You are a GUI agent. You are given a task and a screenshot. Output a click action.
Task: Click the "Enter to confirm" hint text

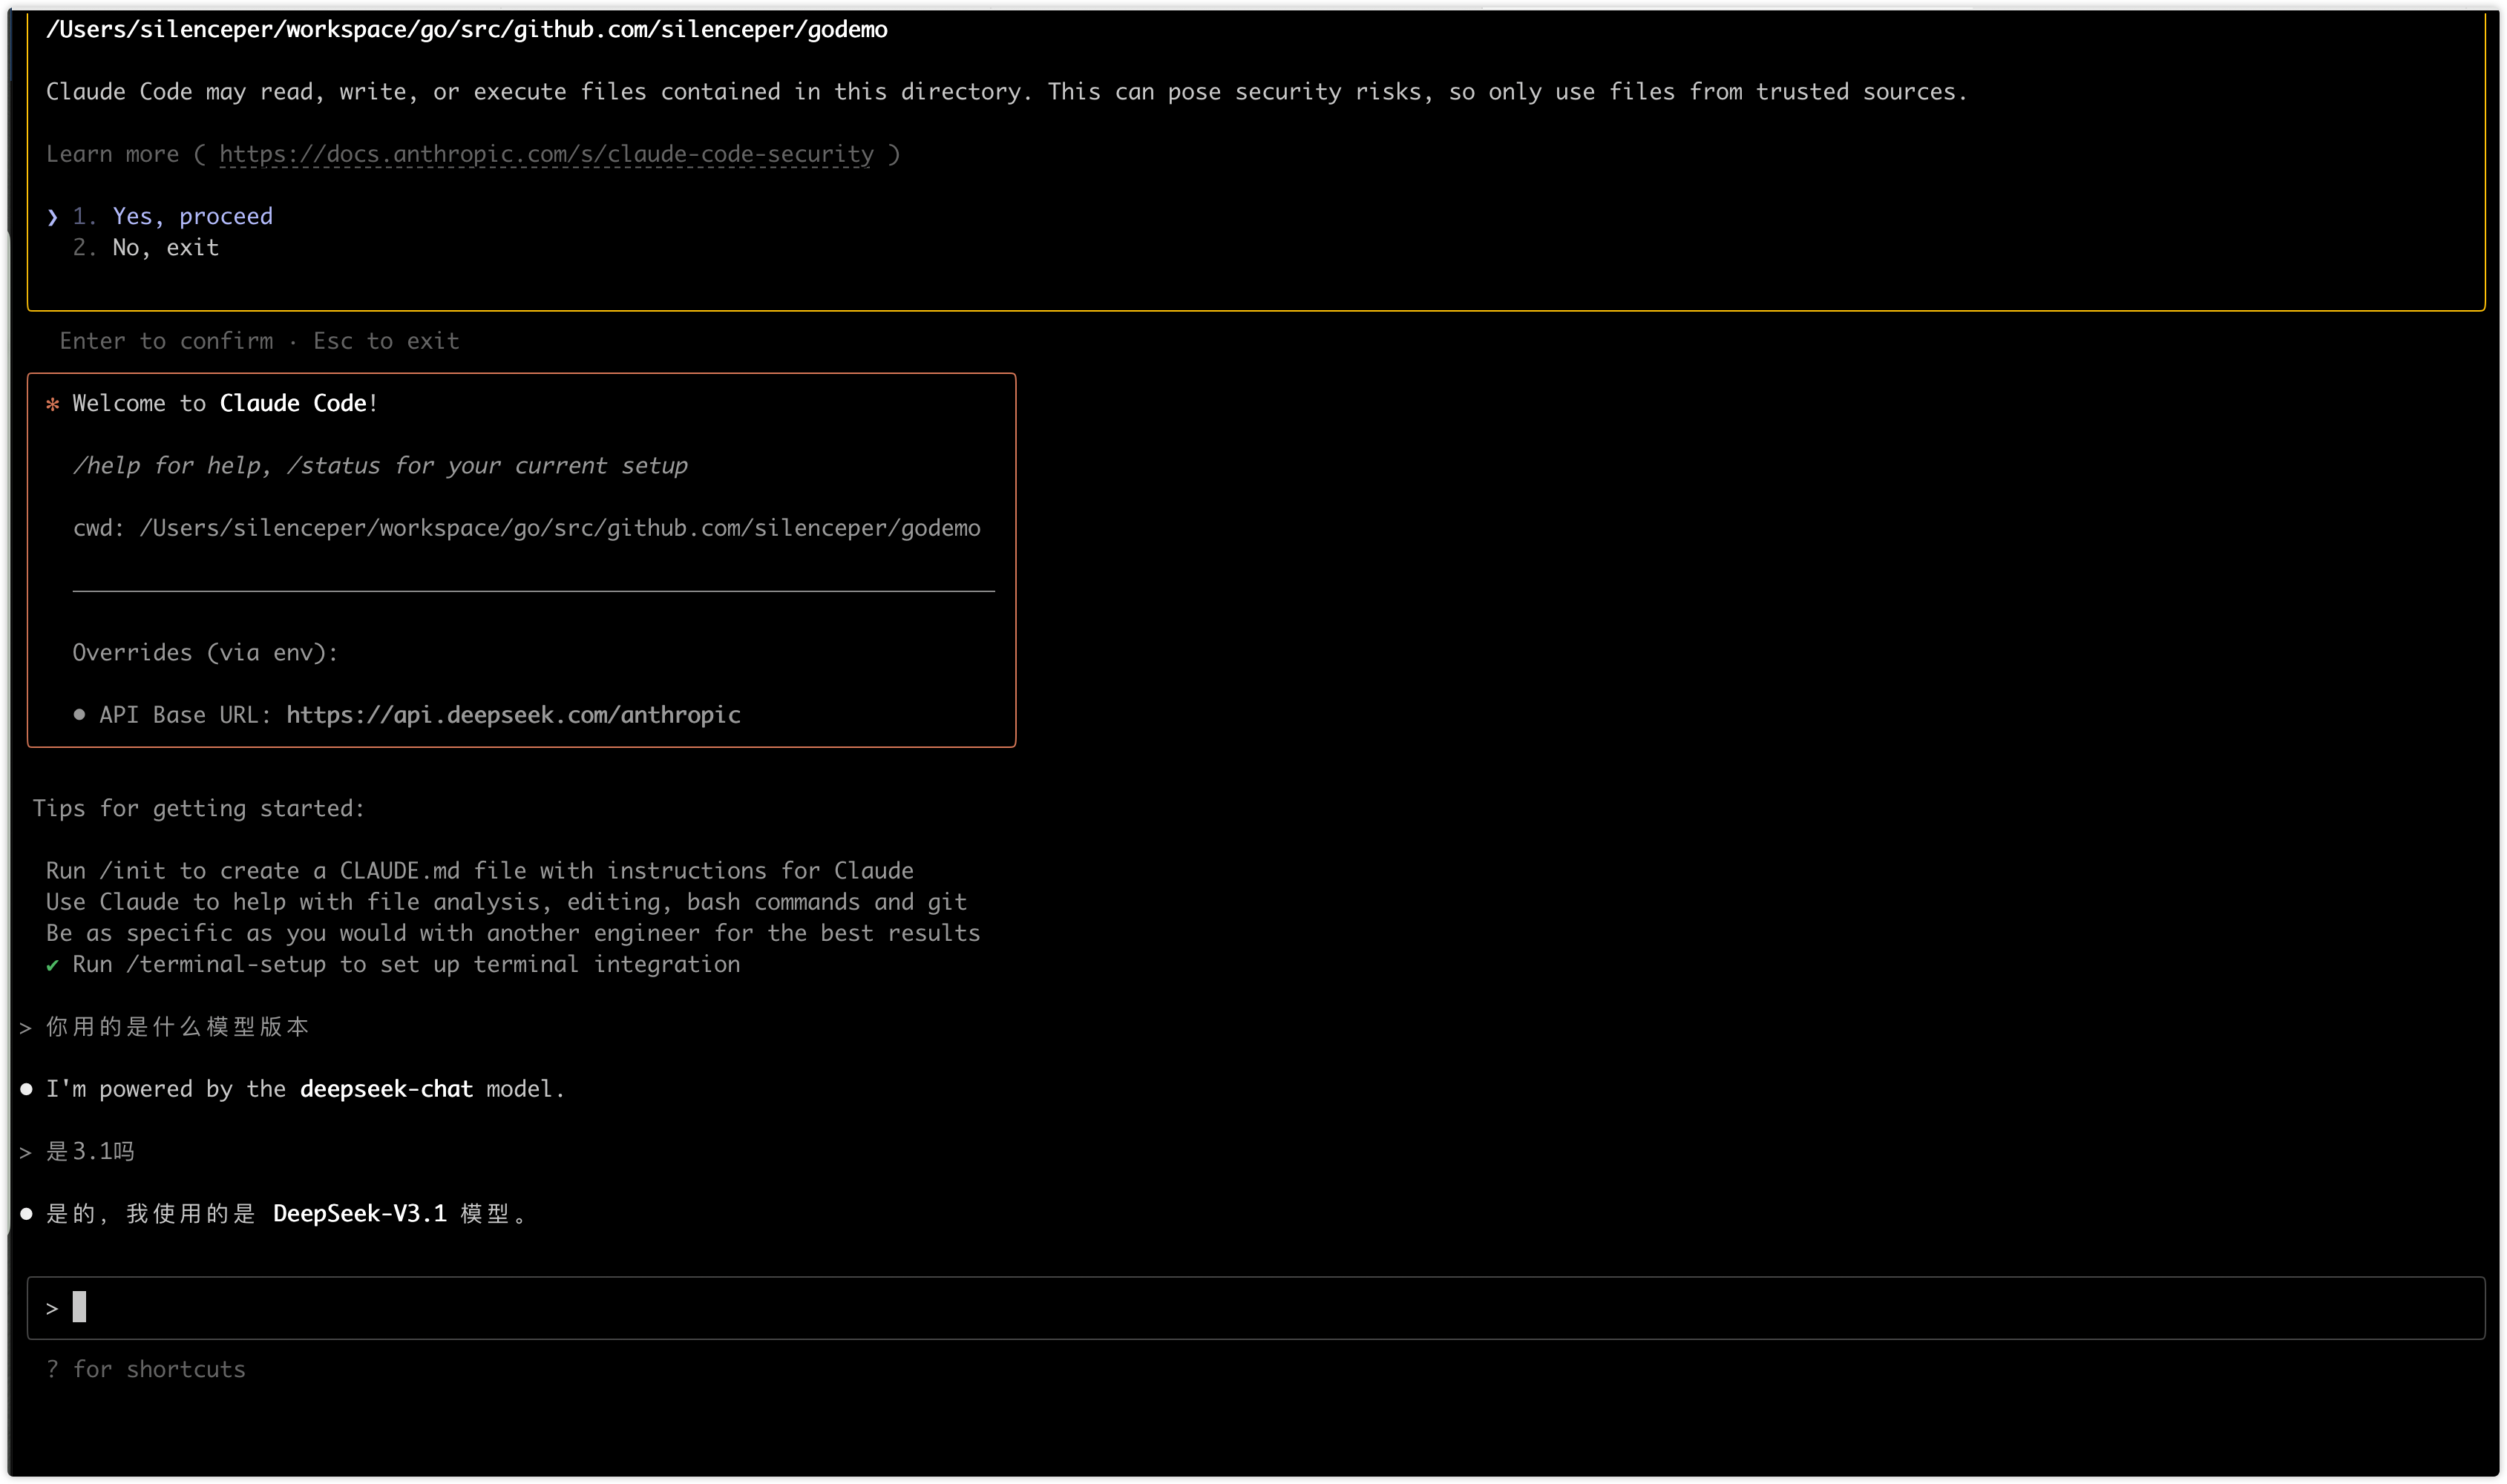tap(166, 341)
